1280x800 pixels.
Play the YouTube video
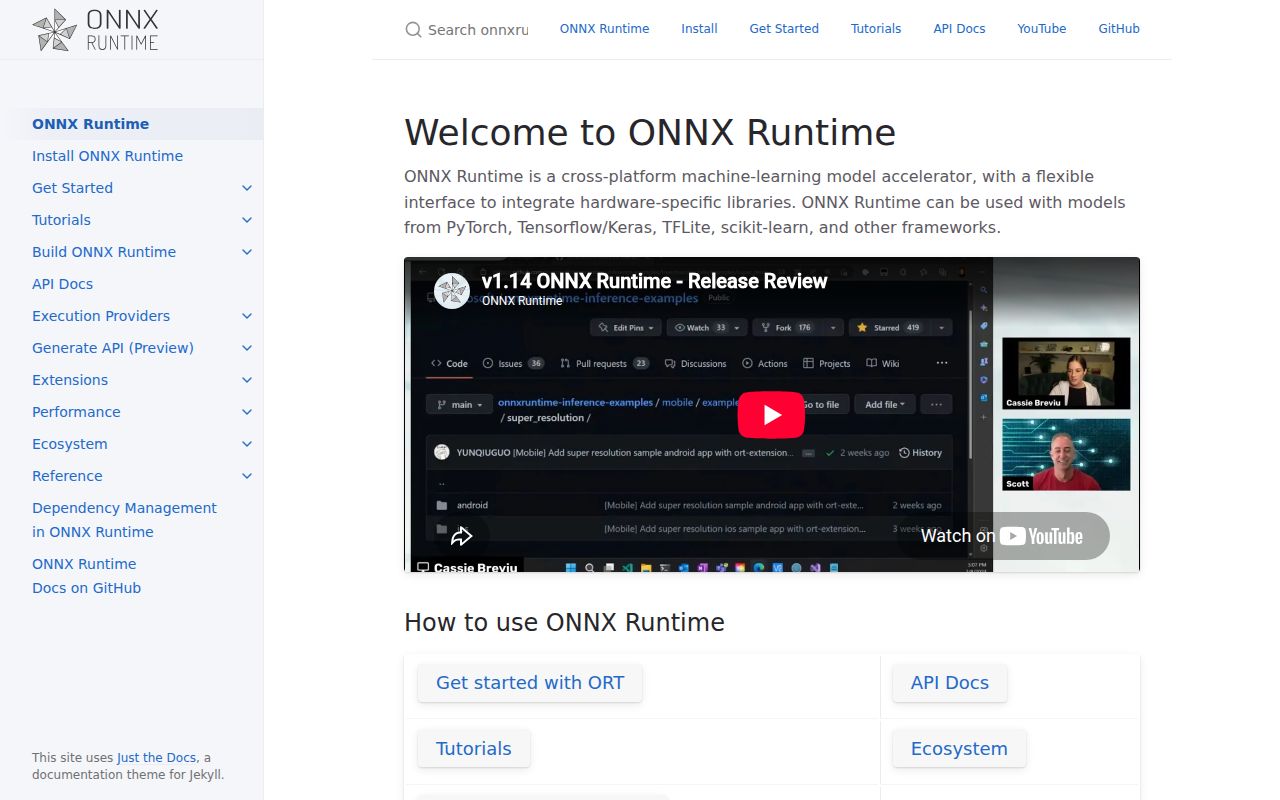click(771, 415)
